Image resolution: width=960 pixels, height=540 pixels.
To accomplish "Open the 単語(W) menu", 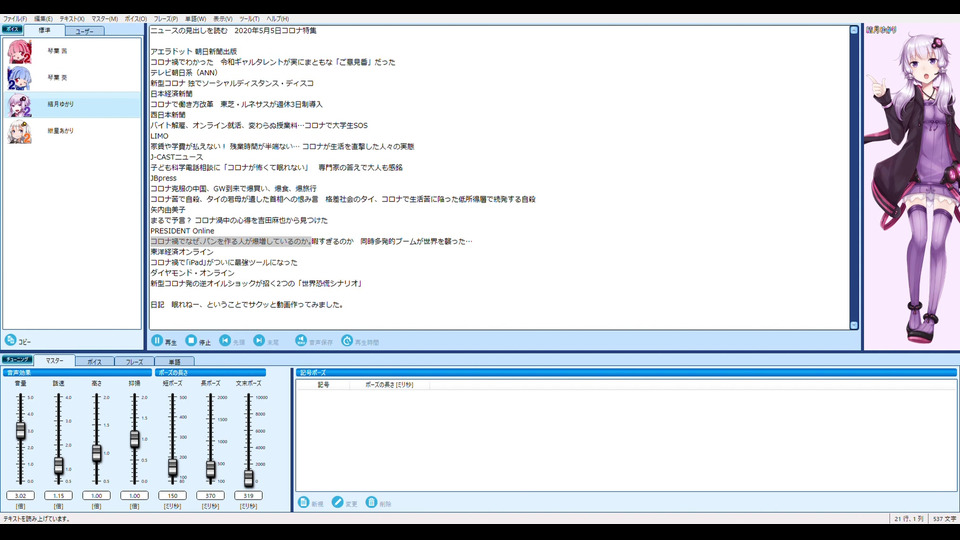I will point(195,19).
